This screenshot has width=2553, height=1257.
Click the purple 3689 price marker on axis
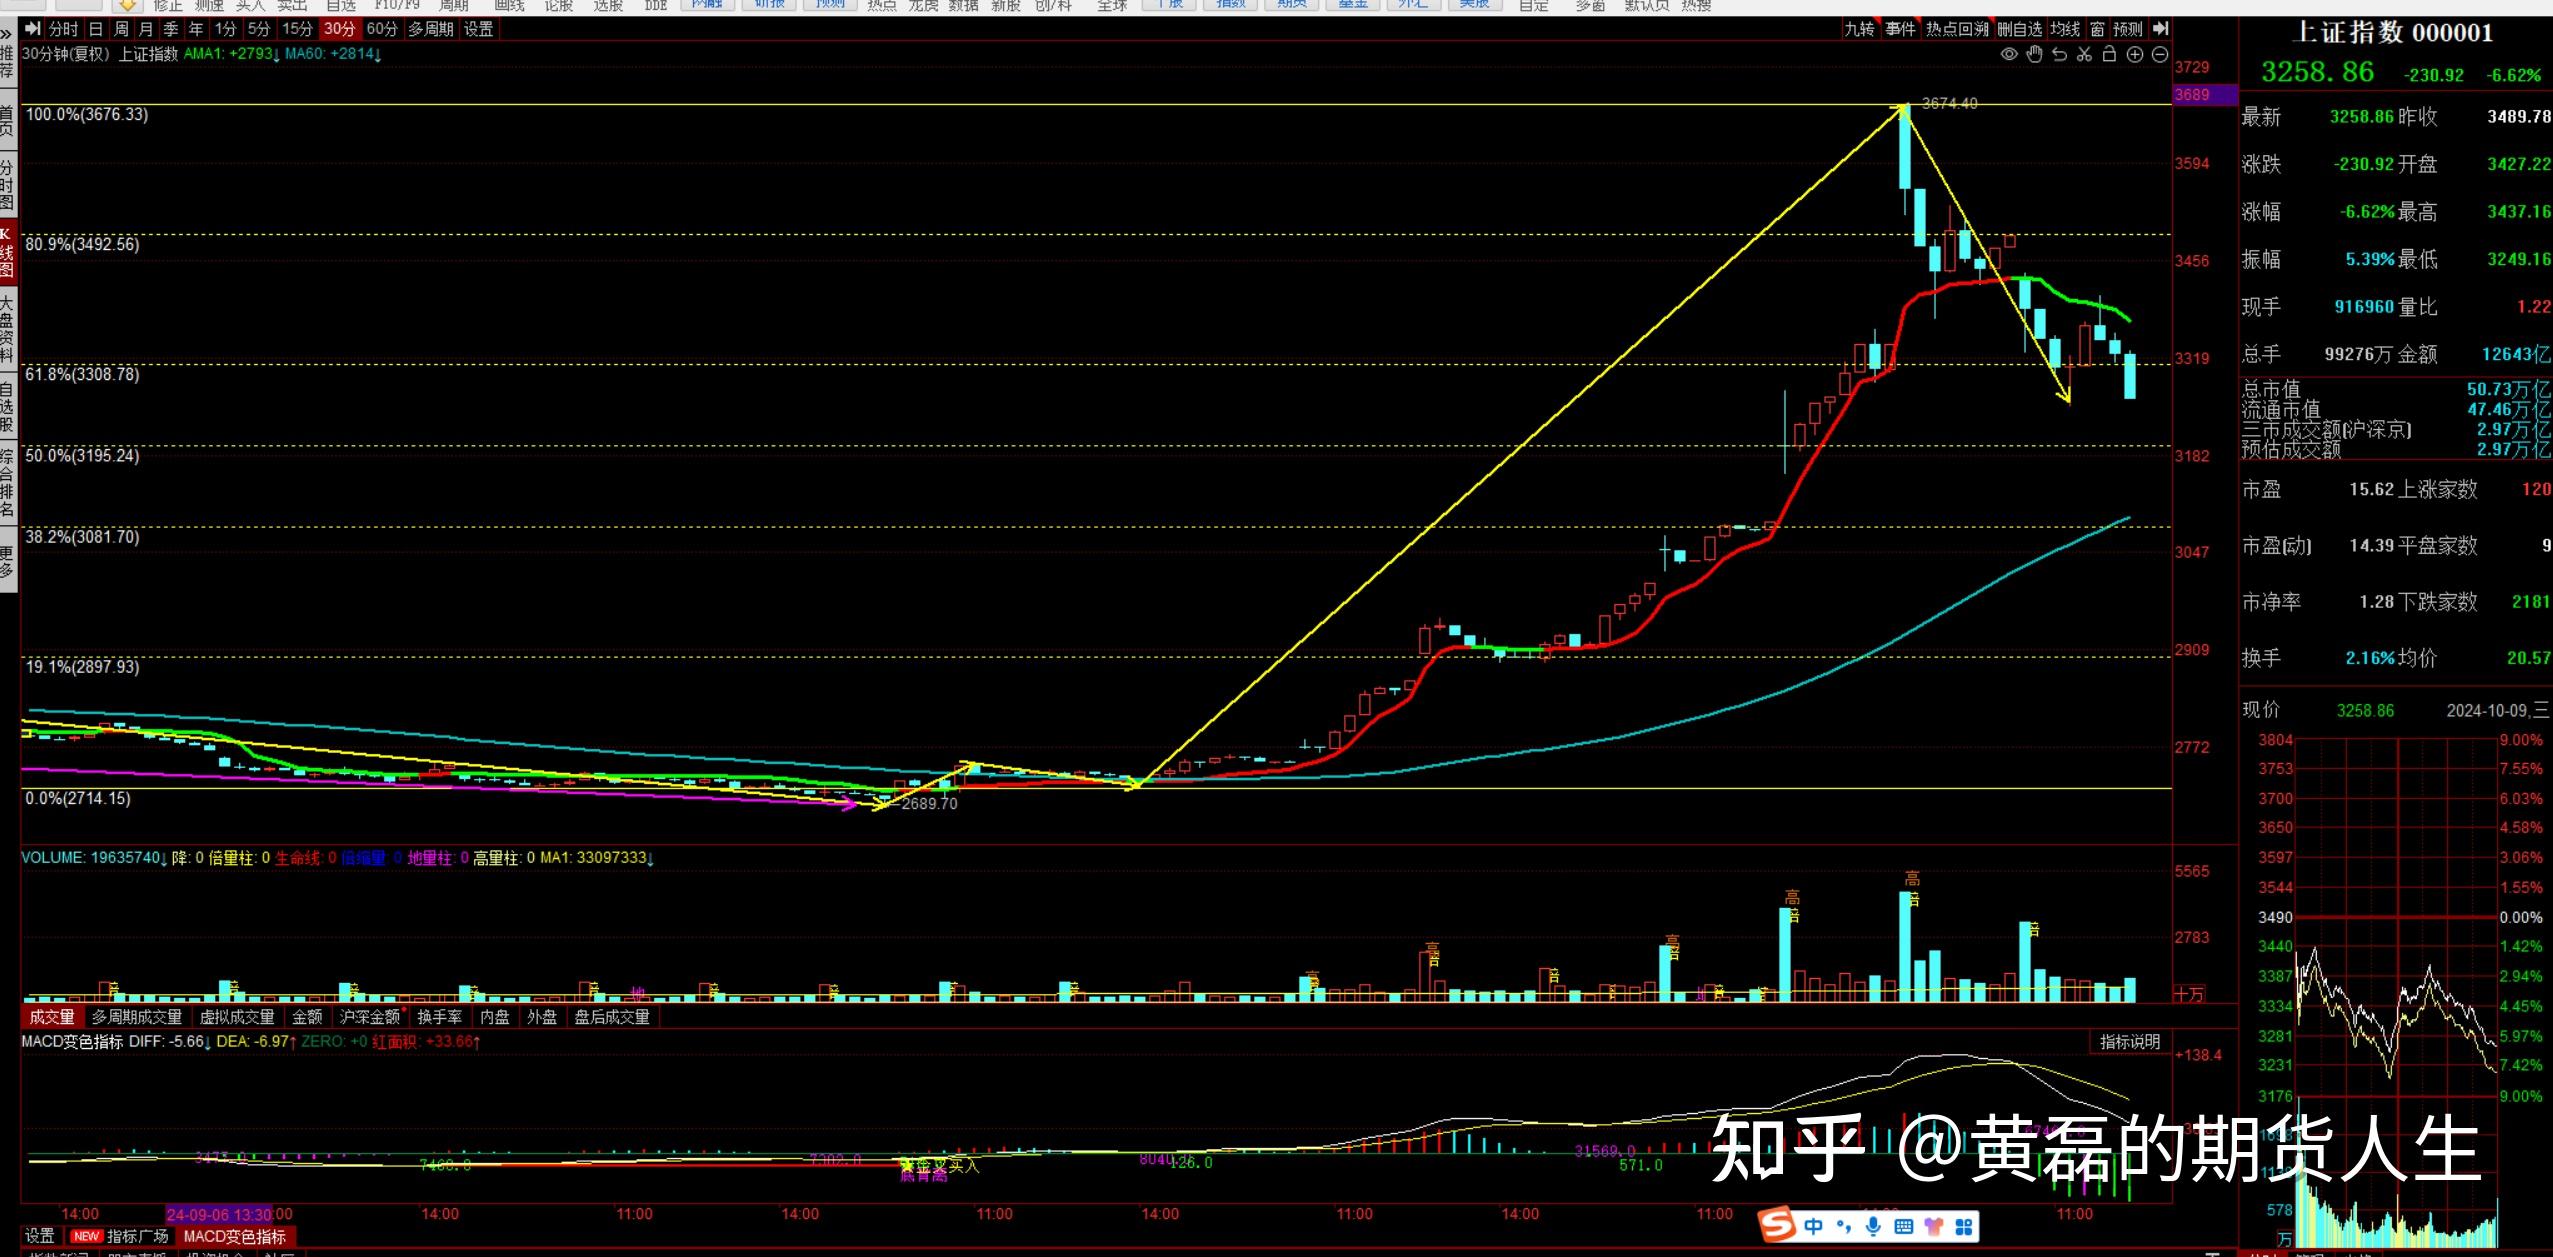coord(2204,95)
